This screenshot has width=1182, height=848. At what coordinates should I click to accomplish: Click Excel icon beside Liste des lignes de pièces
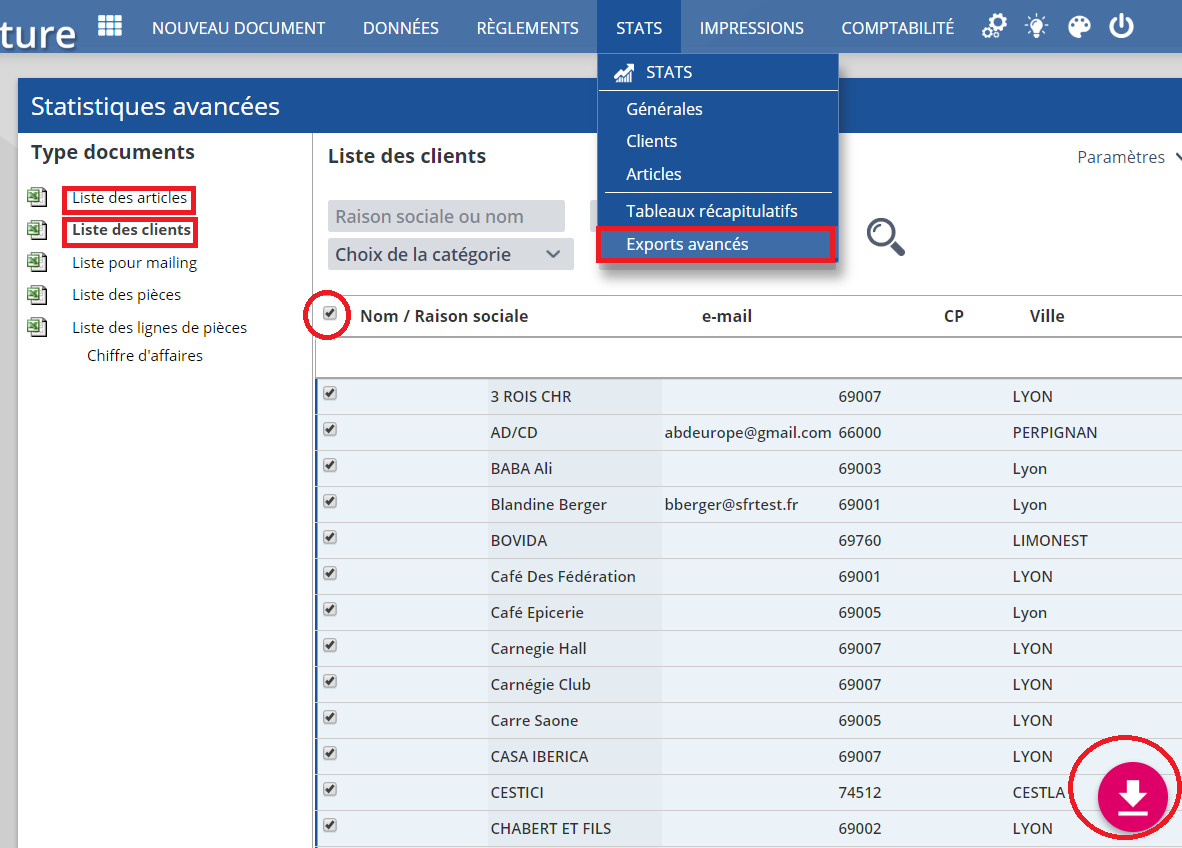tap(37, 327)
